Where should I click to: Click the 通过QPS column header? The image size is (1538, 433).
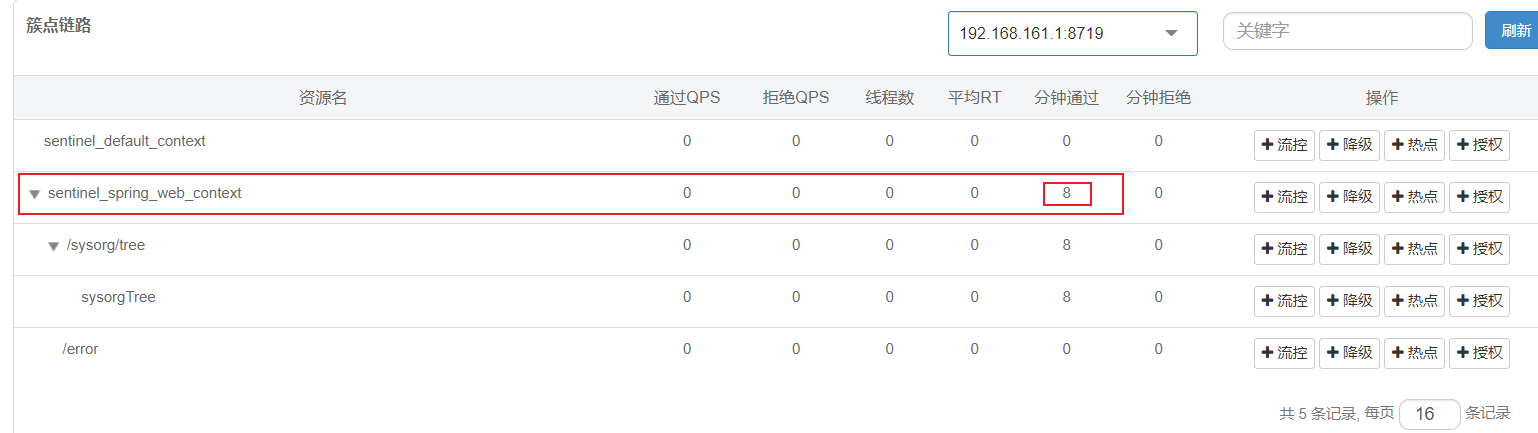click(x=686, y=98)
